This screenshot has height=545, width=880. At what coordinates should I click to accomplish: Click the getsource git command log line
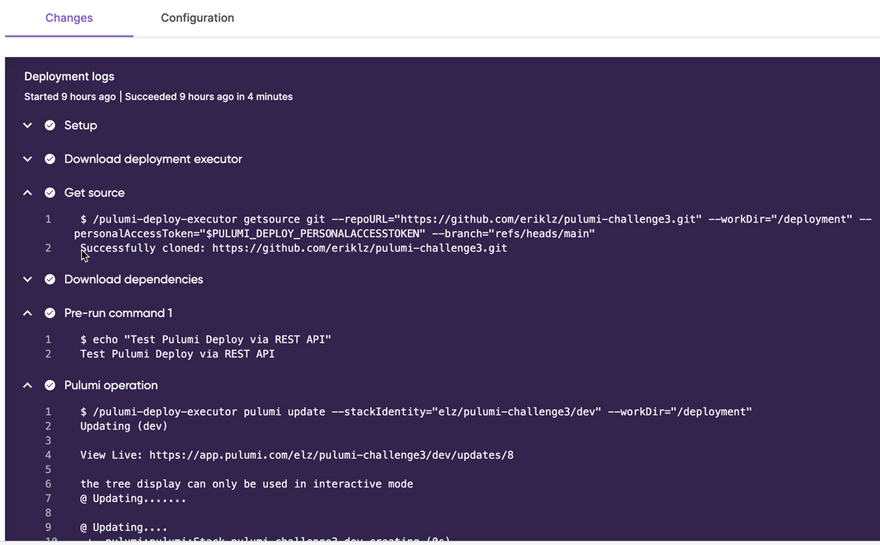476,219
